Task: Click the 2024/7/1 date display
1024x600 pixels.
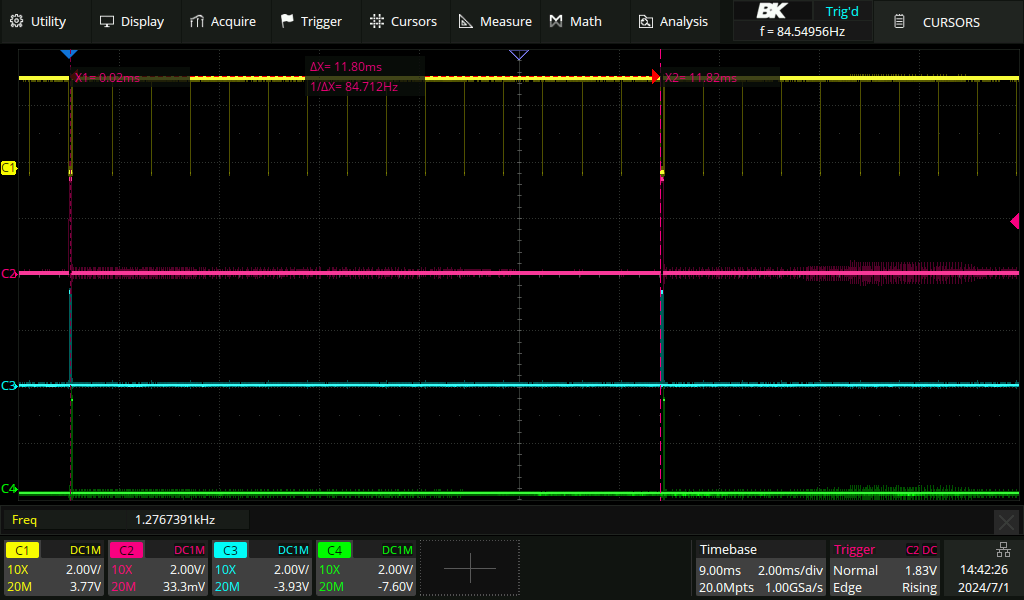Action: [x=984, y=588]
